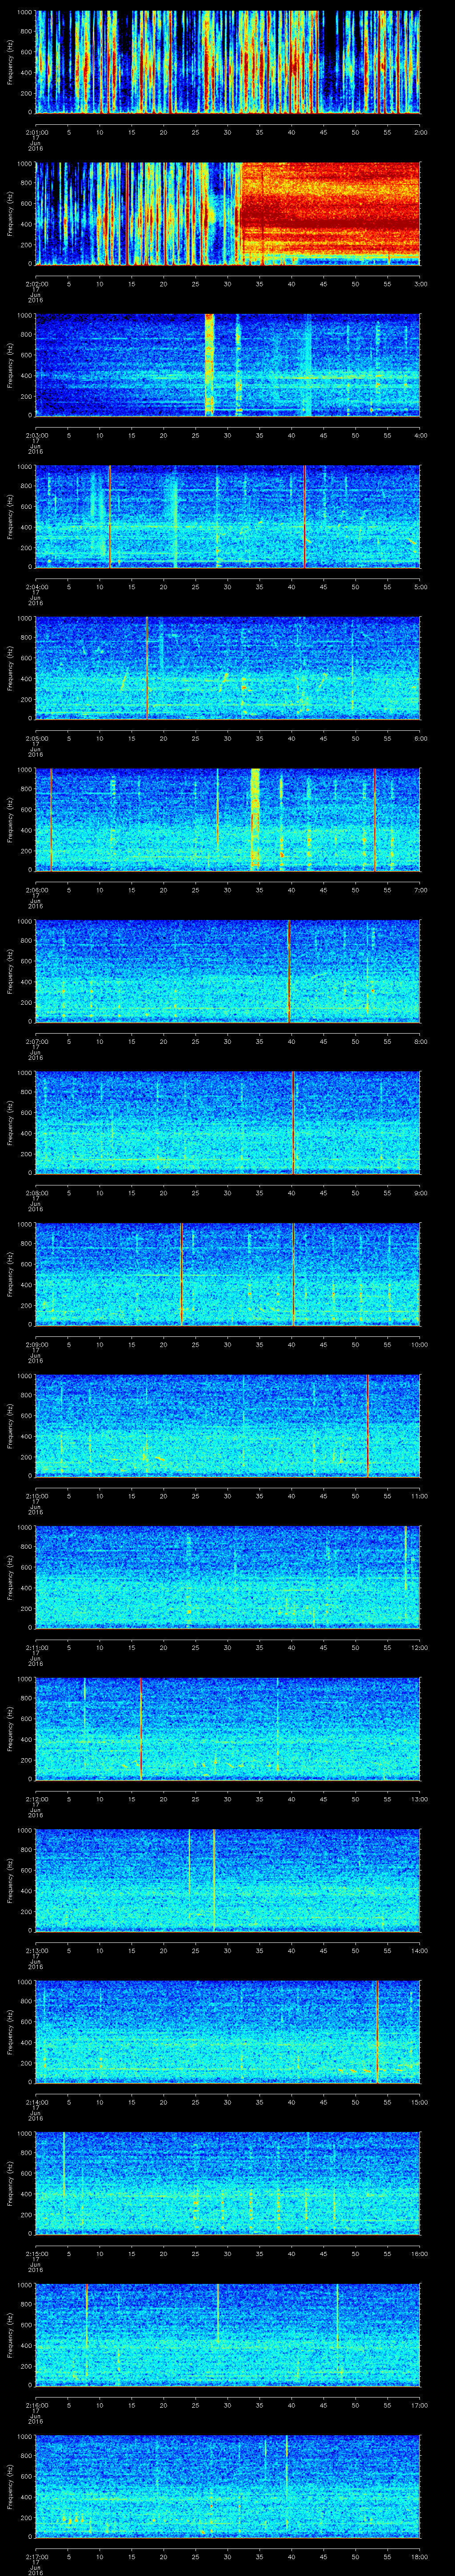Open the spectrogram panel starting at 2:09:00
455x2576 pixels.
228,1274
